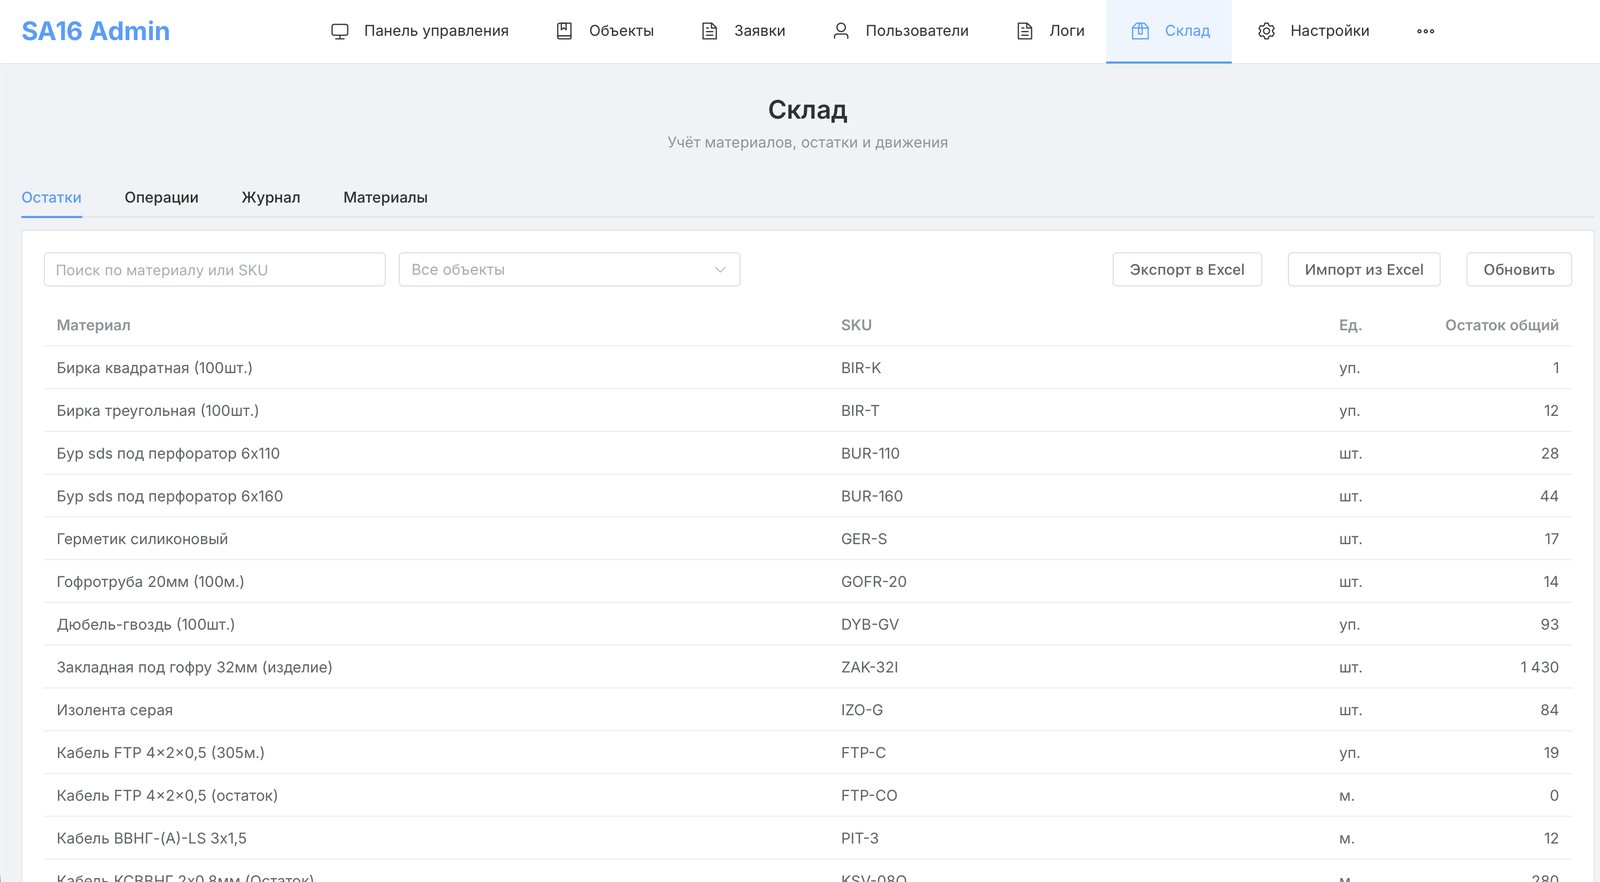This screenshot has height=882, width=1600.
Task: Click the Обновить button
Action: pos(1519,270)
